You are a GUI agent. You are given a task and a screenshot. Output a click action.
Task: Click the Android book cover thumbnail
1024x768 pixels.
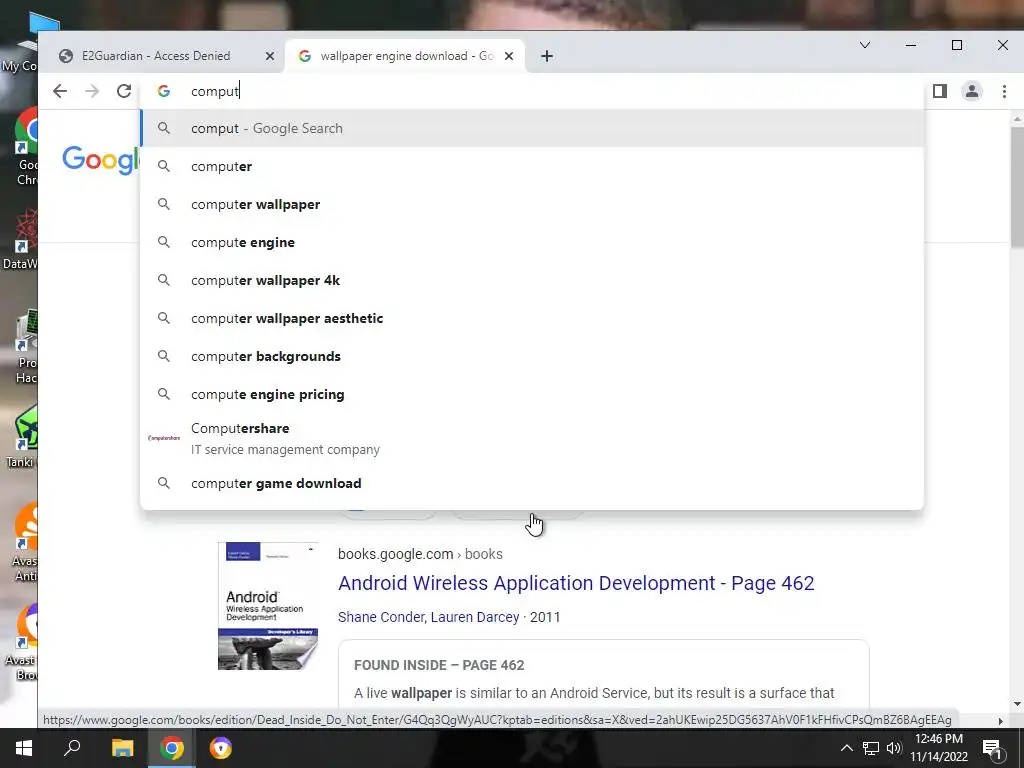pyautogui.click(x=268, y=606)
